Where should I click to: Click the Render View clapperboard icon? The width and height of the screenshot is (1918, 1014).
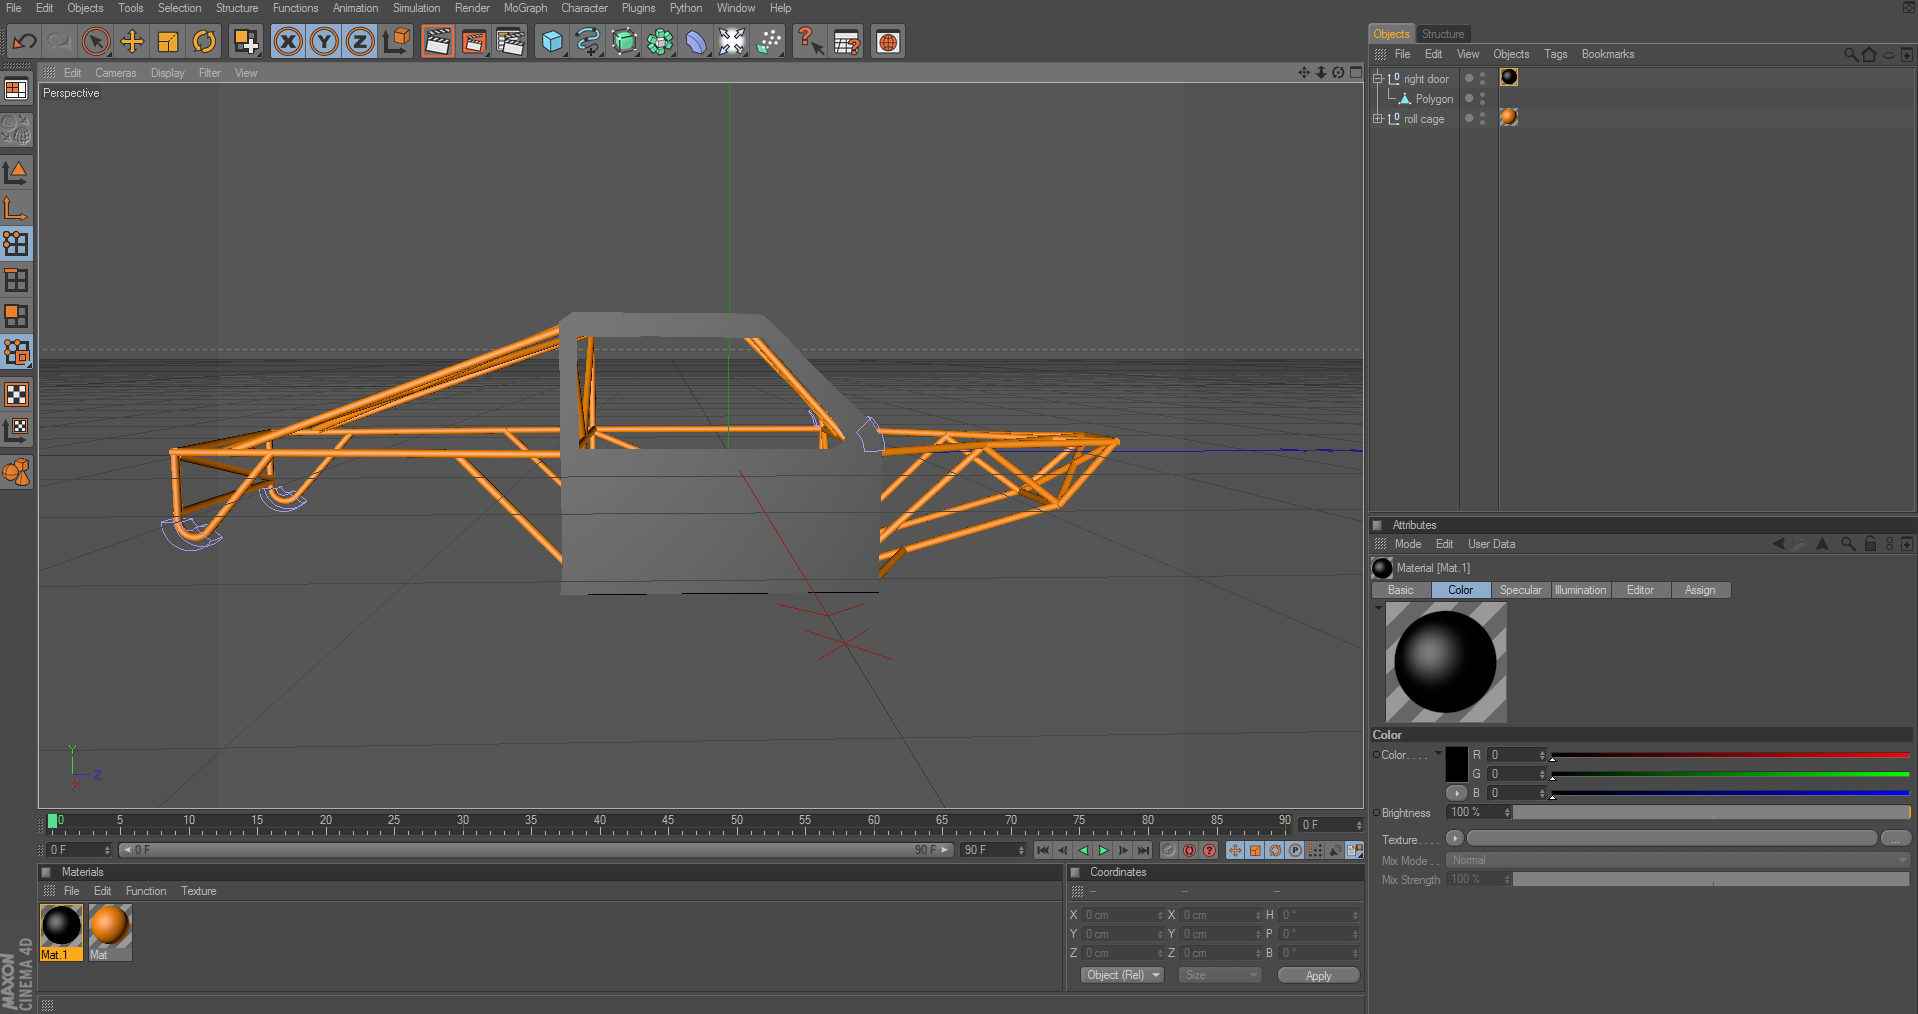pyautogui.click(x=437, y=42)
